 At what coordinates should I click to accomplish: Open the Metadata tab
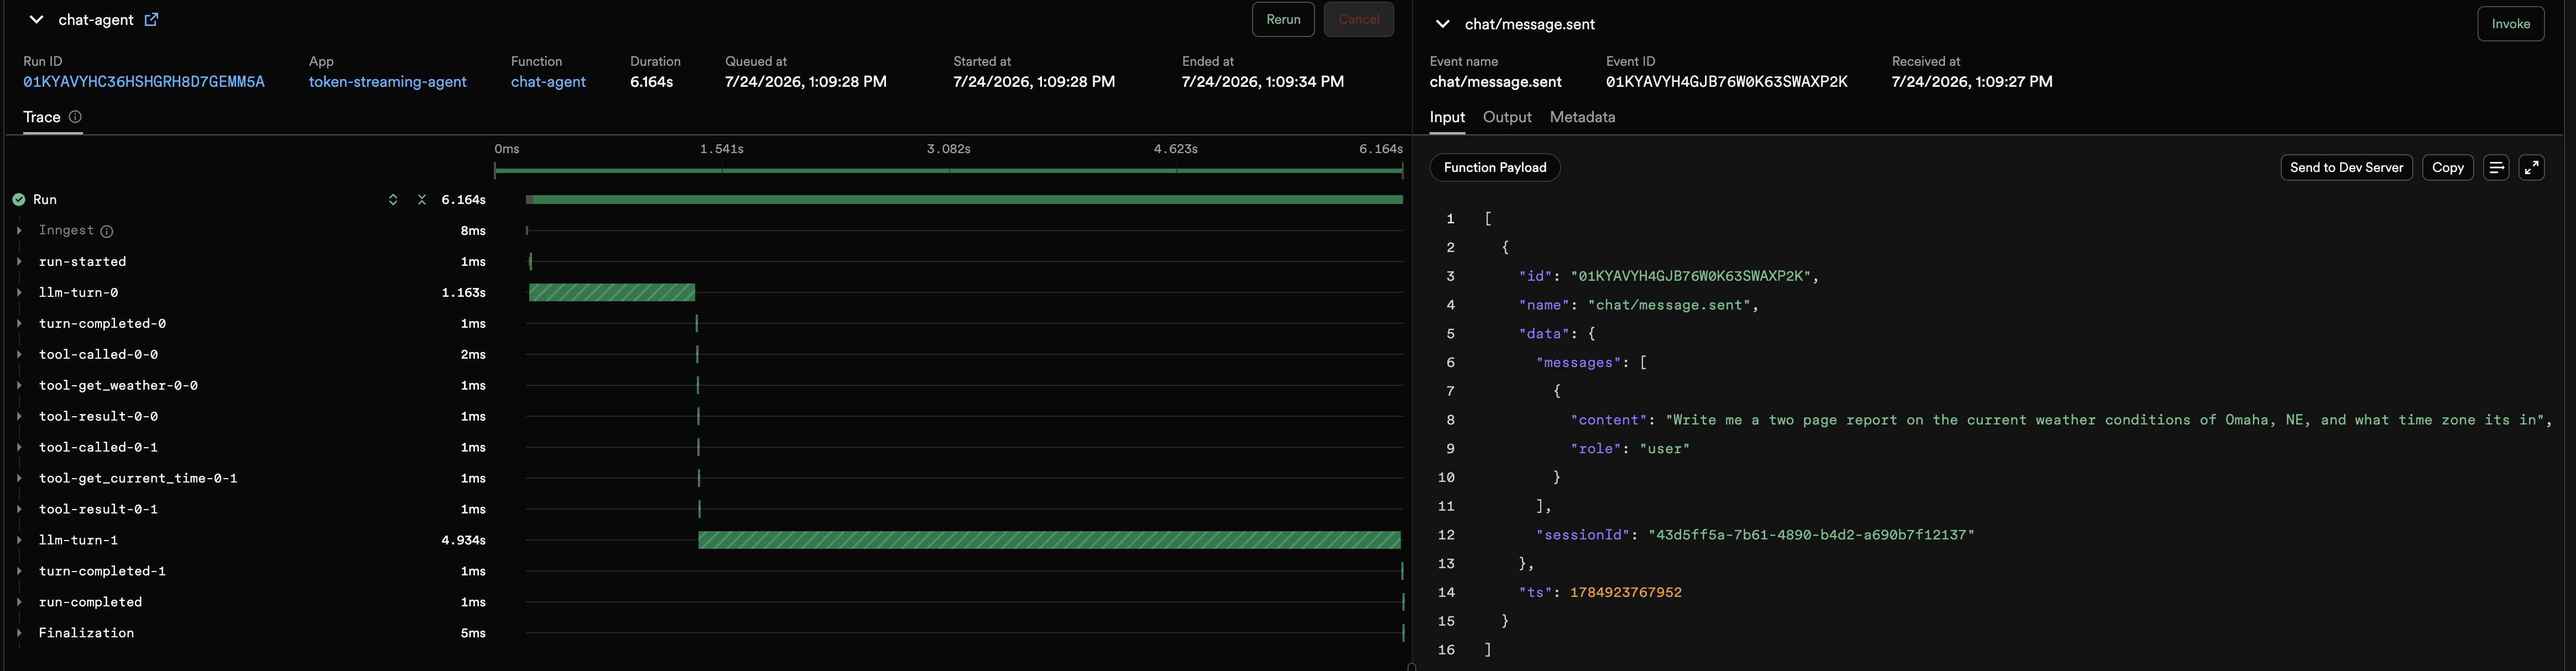(x=1582, y=117)
